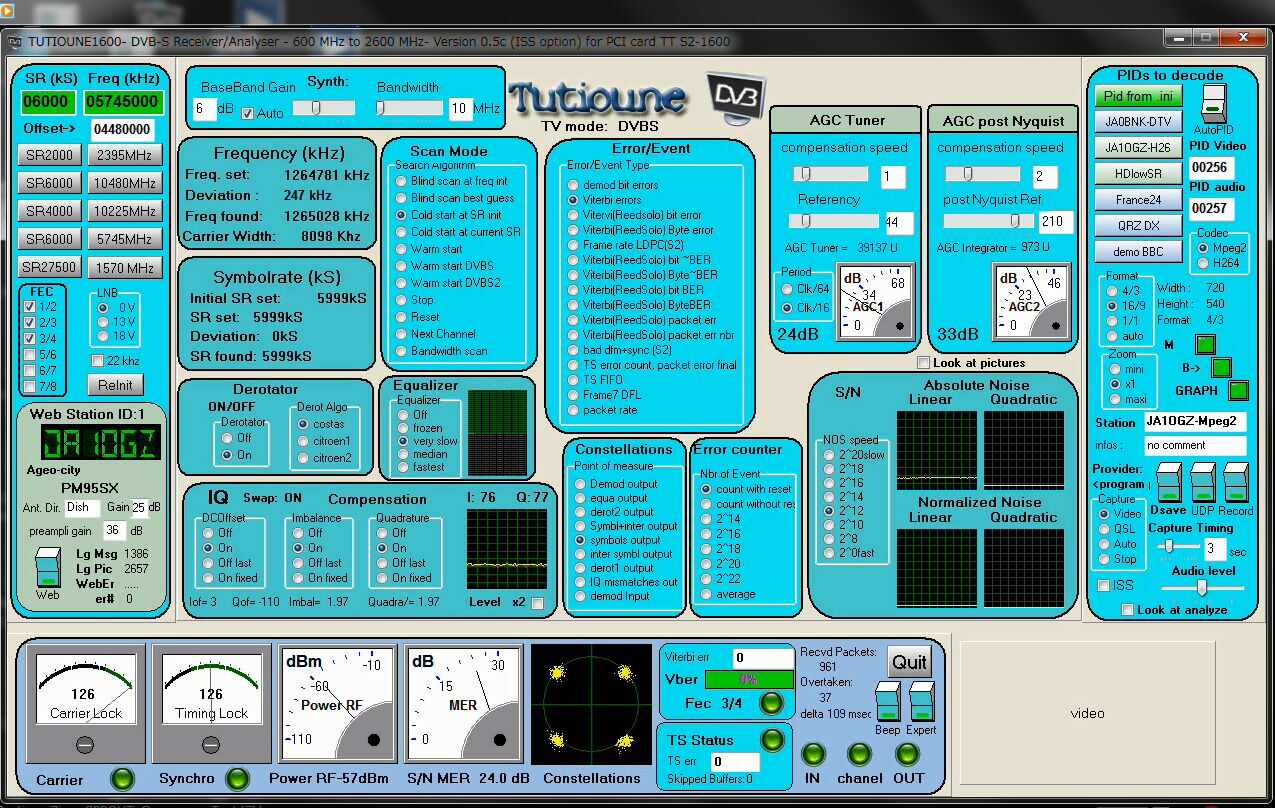1275x808 pixels.
Task: Check the 22 khz checkbox
Action: pos(98,360)
